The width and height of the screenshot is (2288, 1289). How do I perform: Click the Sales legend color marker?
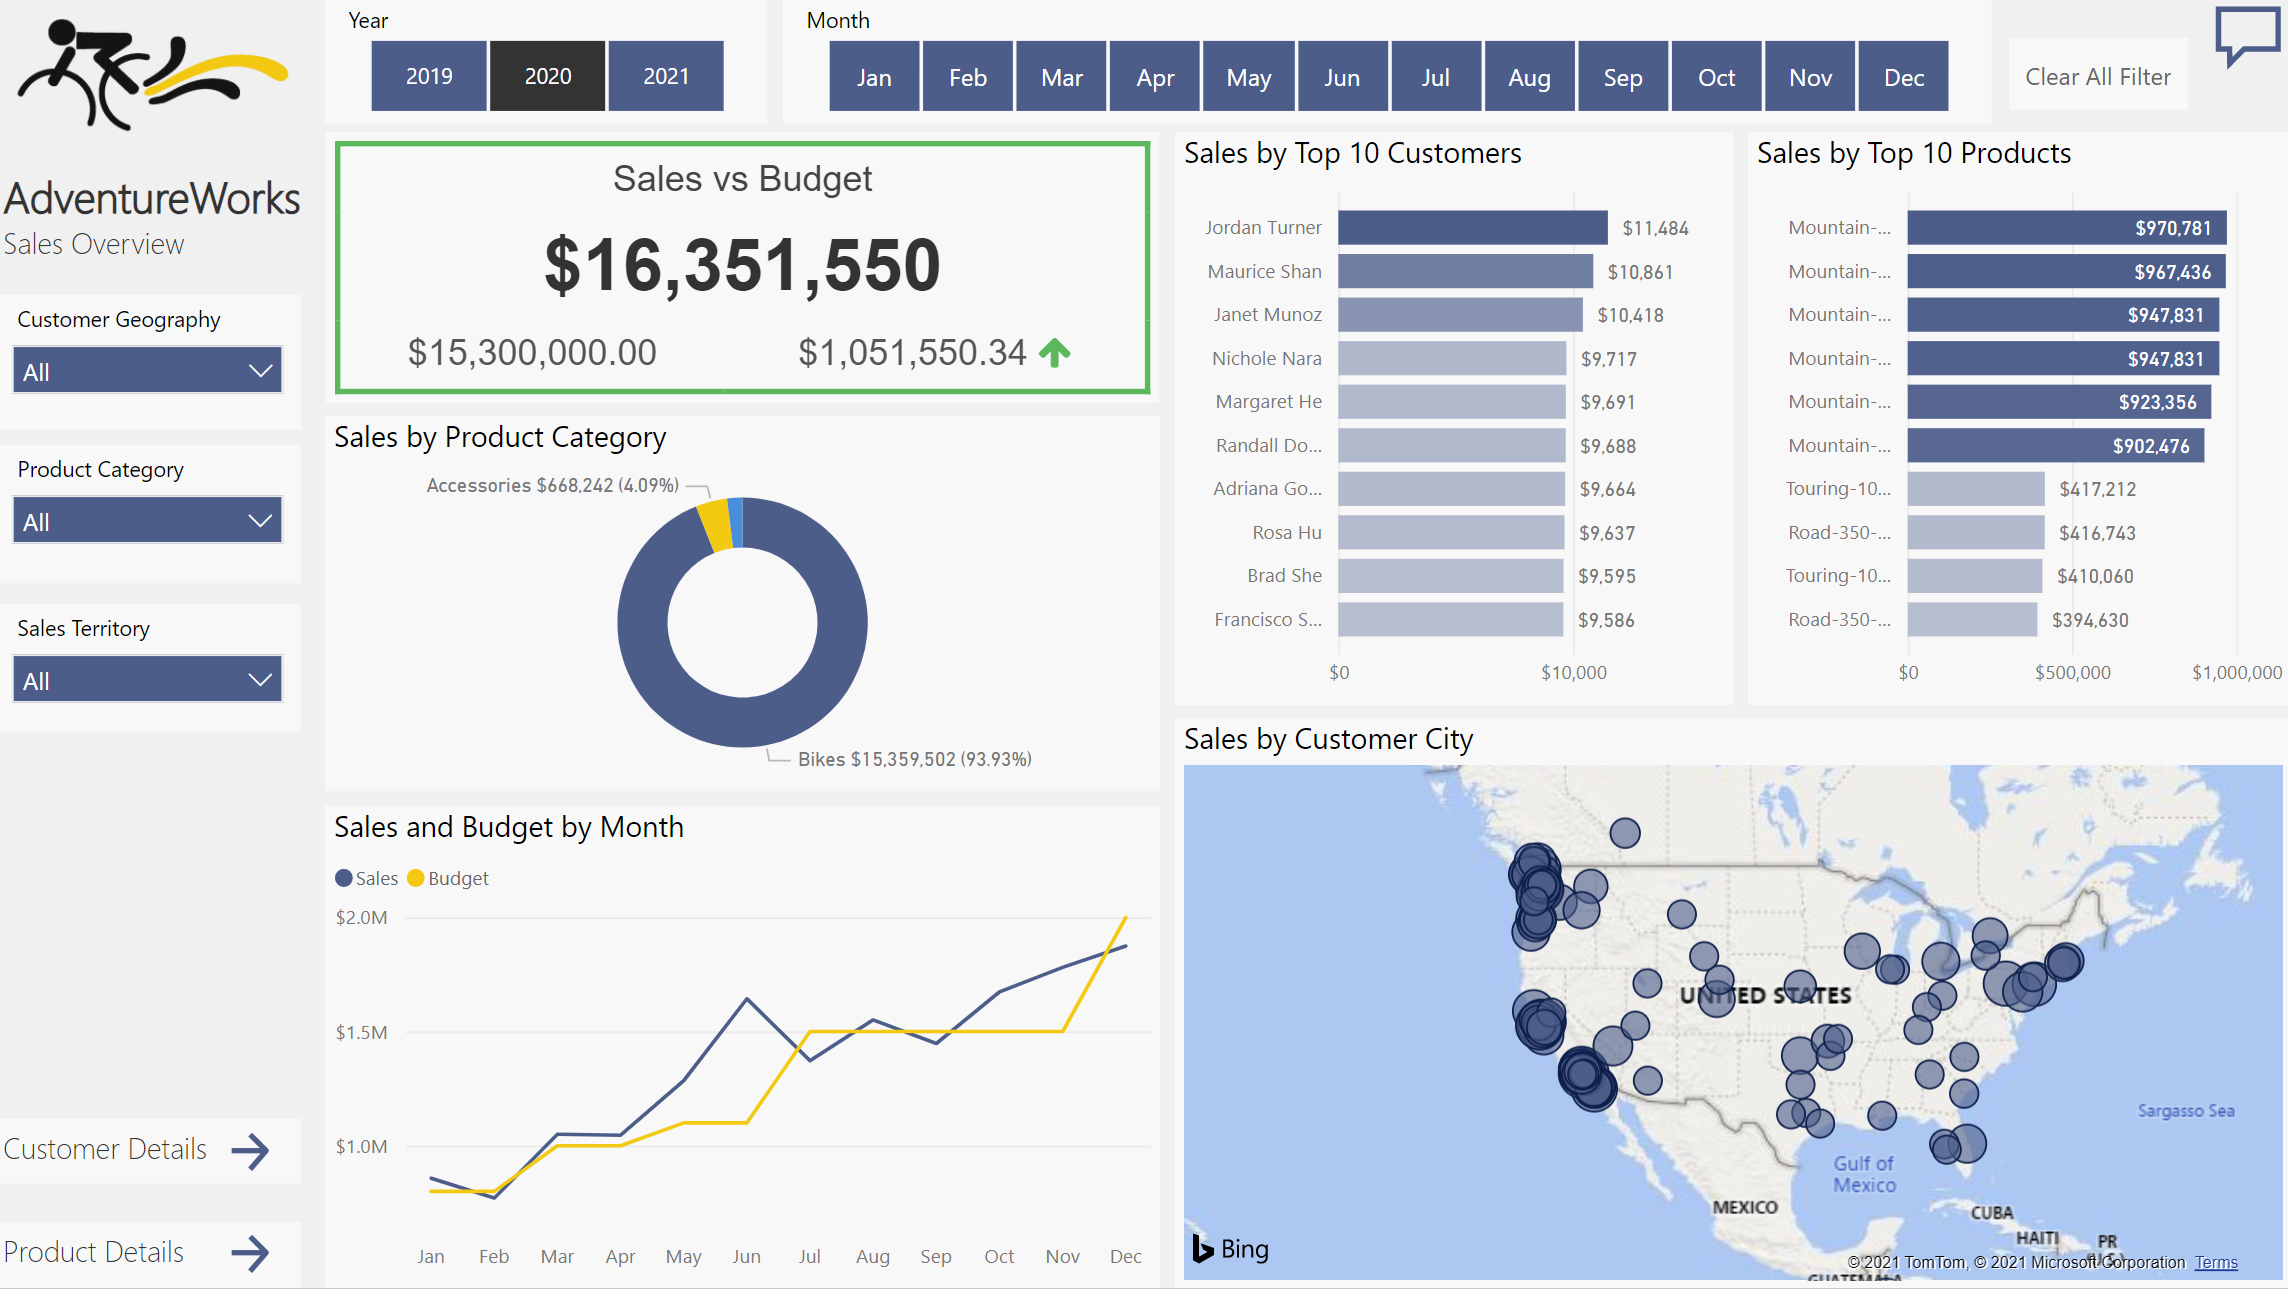pos(343,878)
